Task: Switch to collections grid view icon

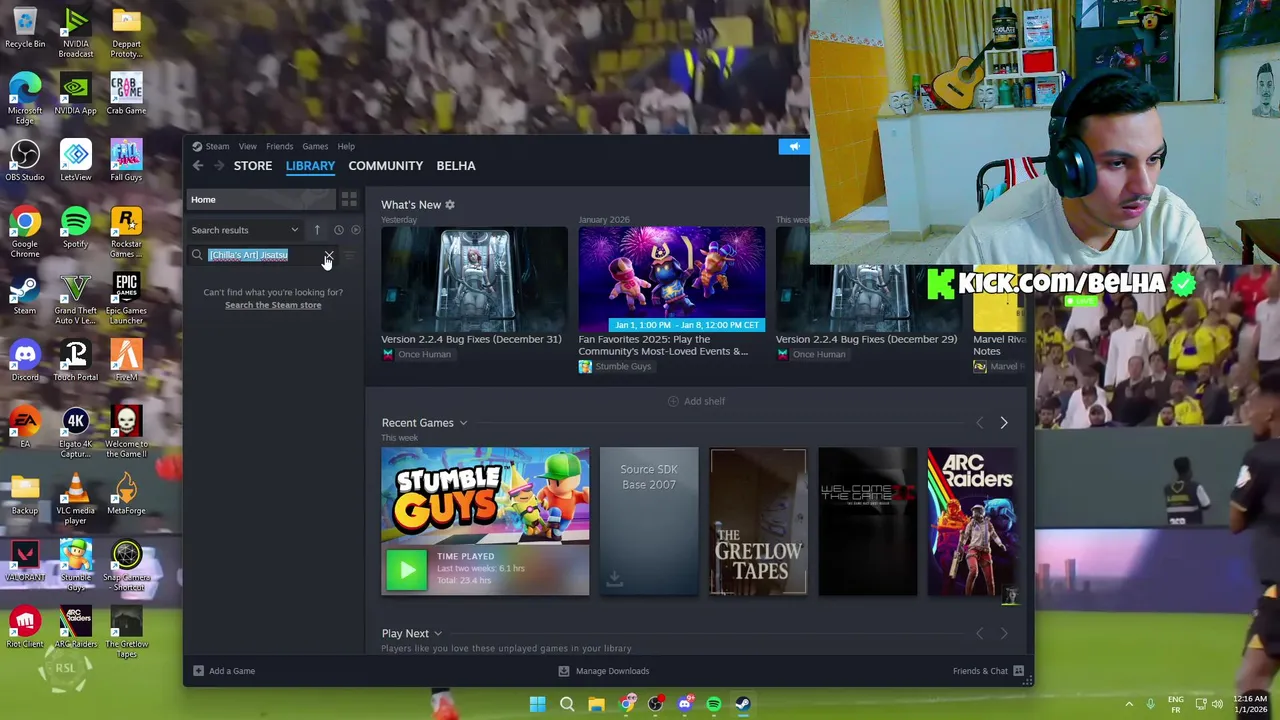Action: [x=349, y=200]
